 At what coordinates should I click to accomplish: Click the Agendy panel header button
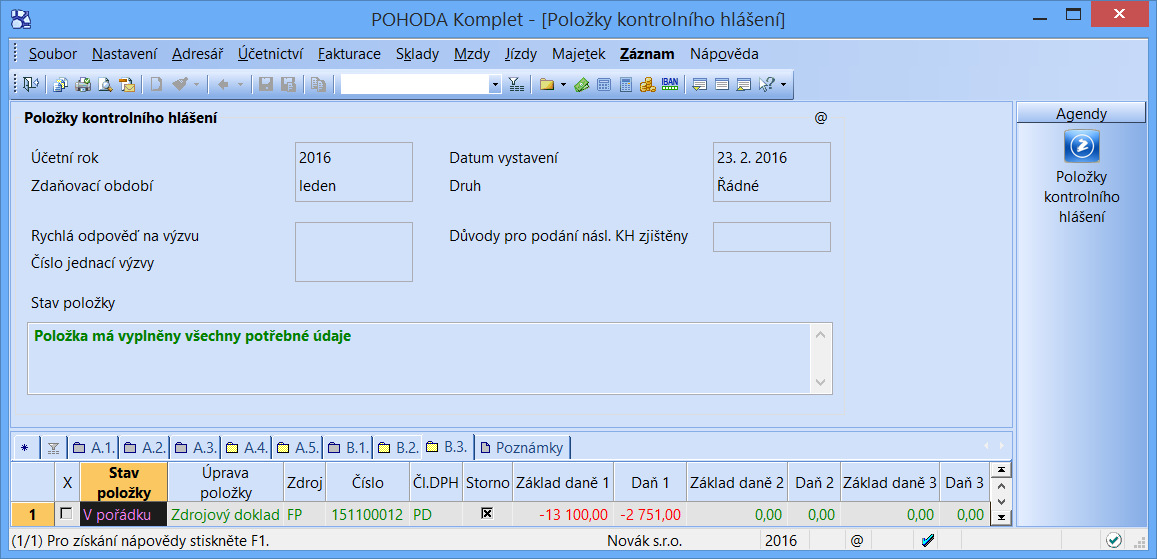click(1081, 114)
